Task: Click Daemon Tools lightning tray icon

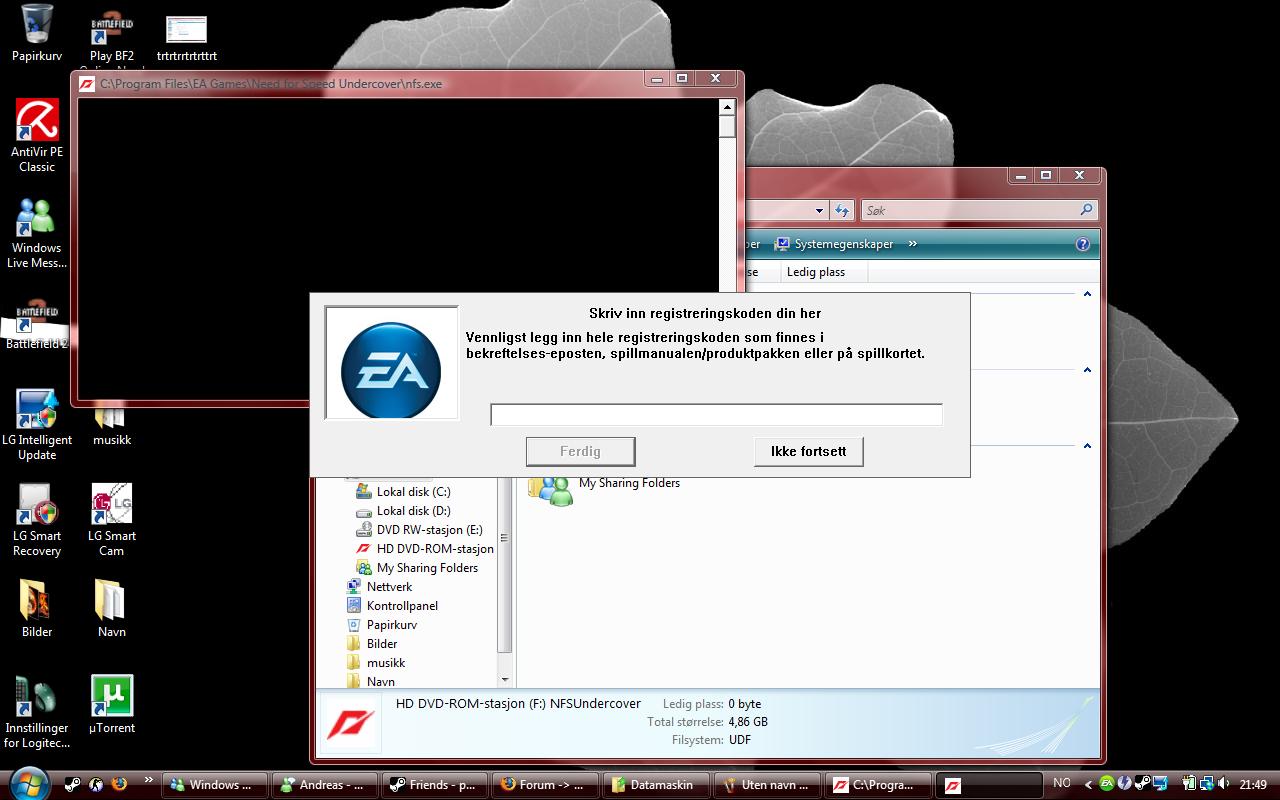Action: click(x=1124, y=784)
